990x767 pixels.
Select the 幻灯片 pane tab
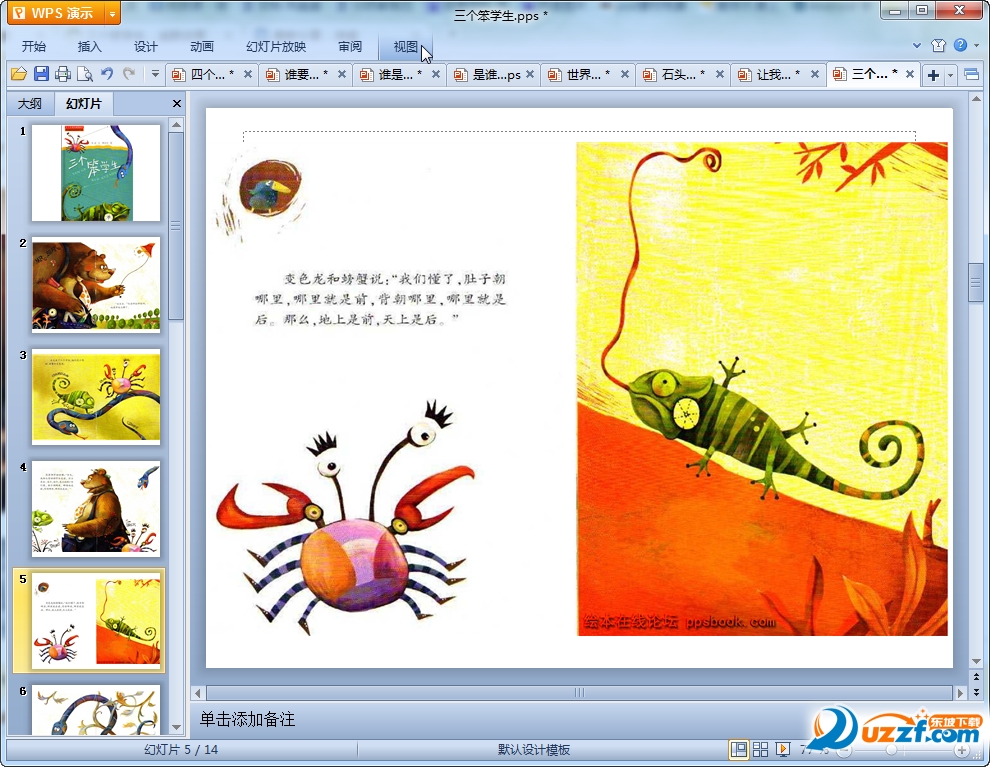coord(83,104)
